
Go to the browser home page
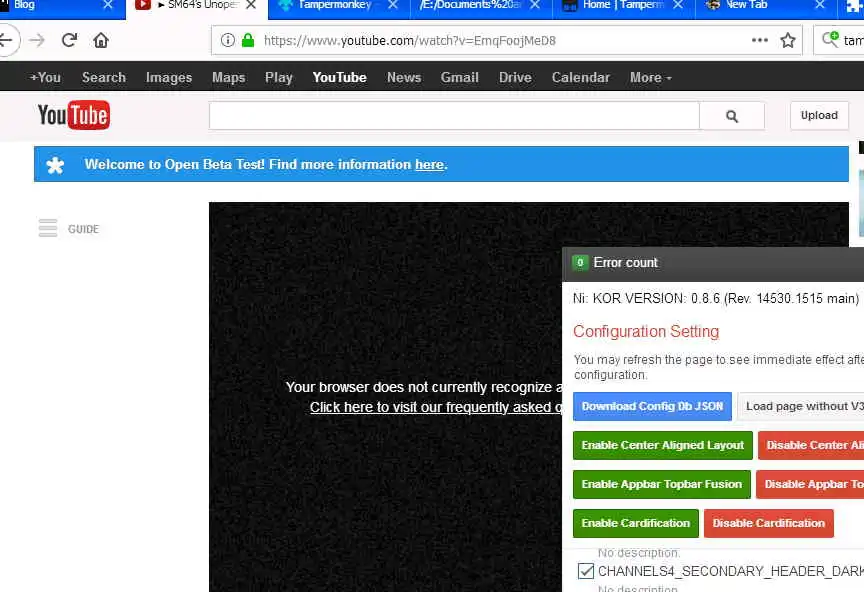click(x=101, y=40)
